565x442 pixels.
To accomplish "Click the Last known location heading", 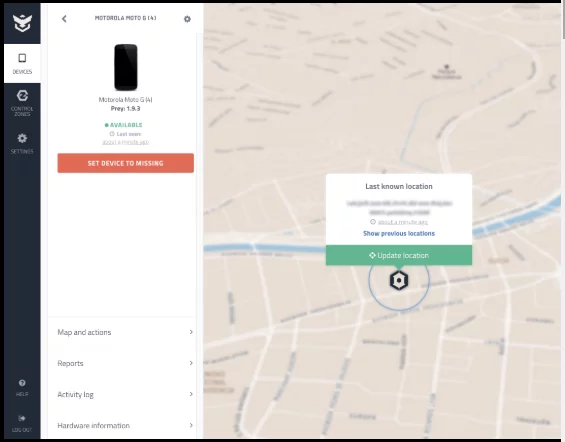I will (x=399, y=186).
